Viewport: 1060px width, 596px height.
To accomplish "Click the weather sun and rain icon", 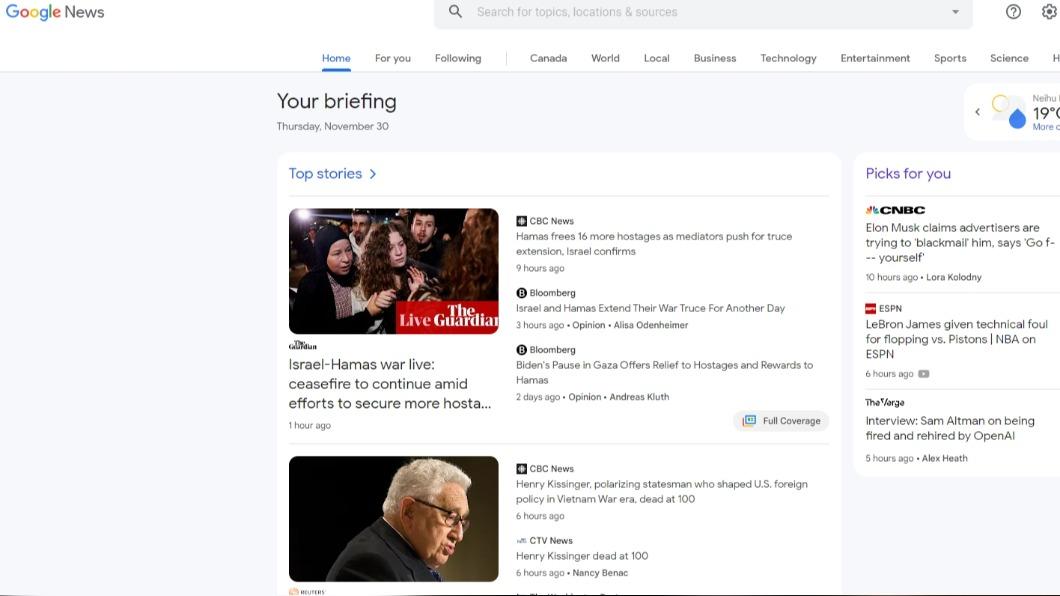I will (x=1008, y=111).
